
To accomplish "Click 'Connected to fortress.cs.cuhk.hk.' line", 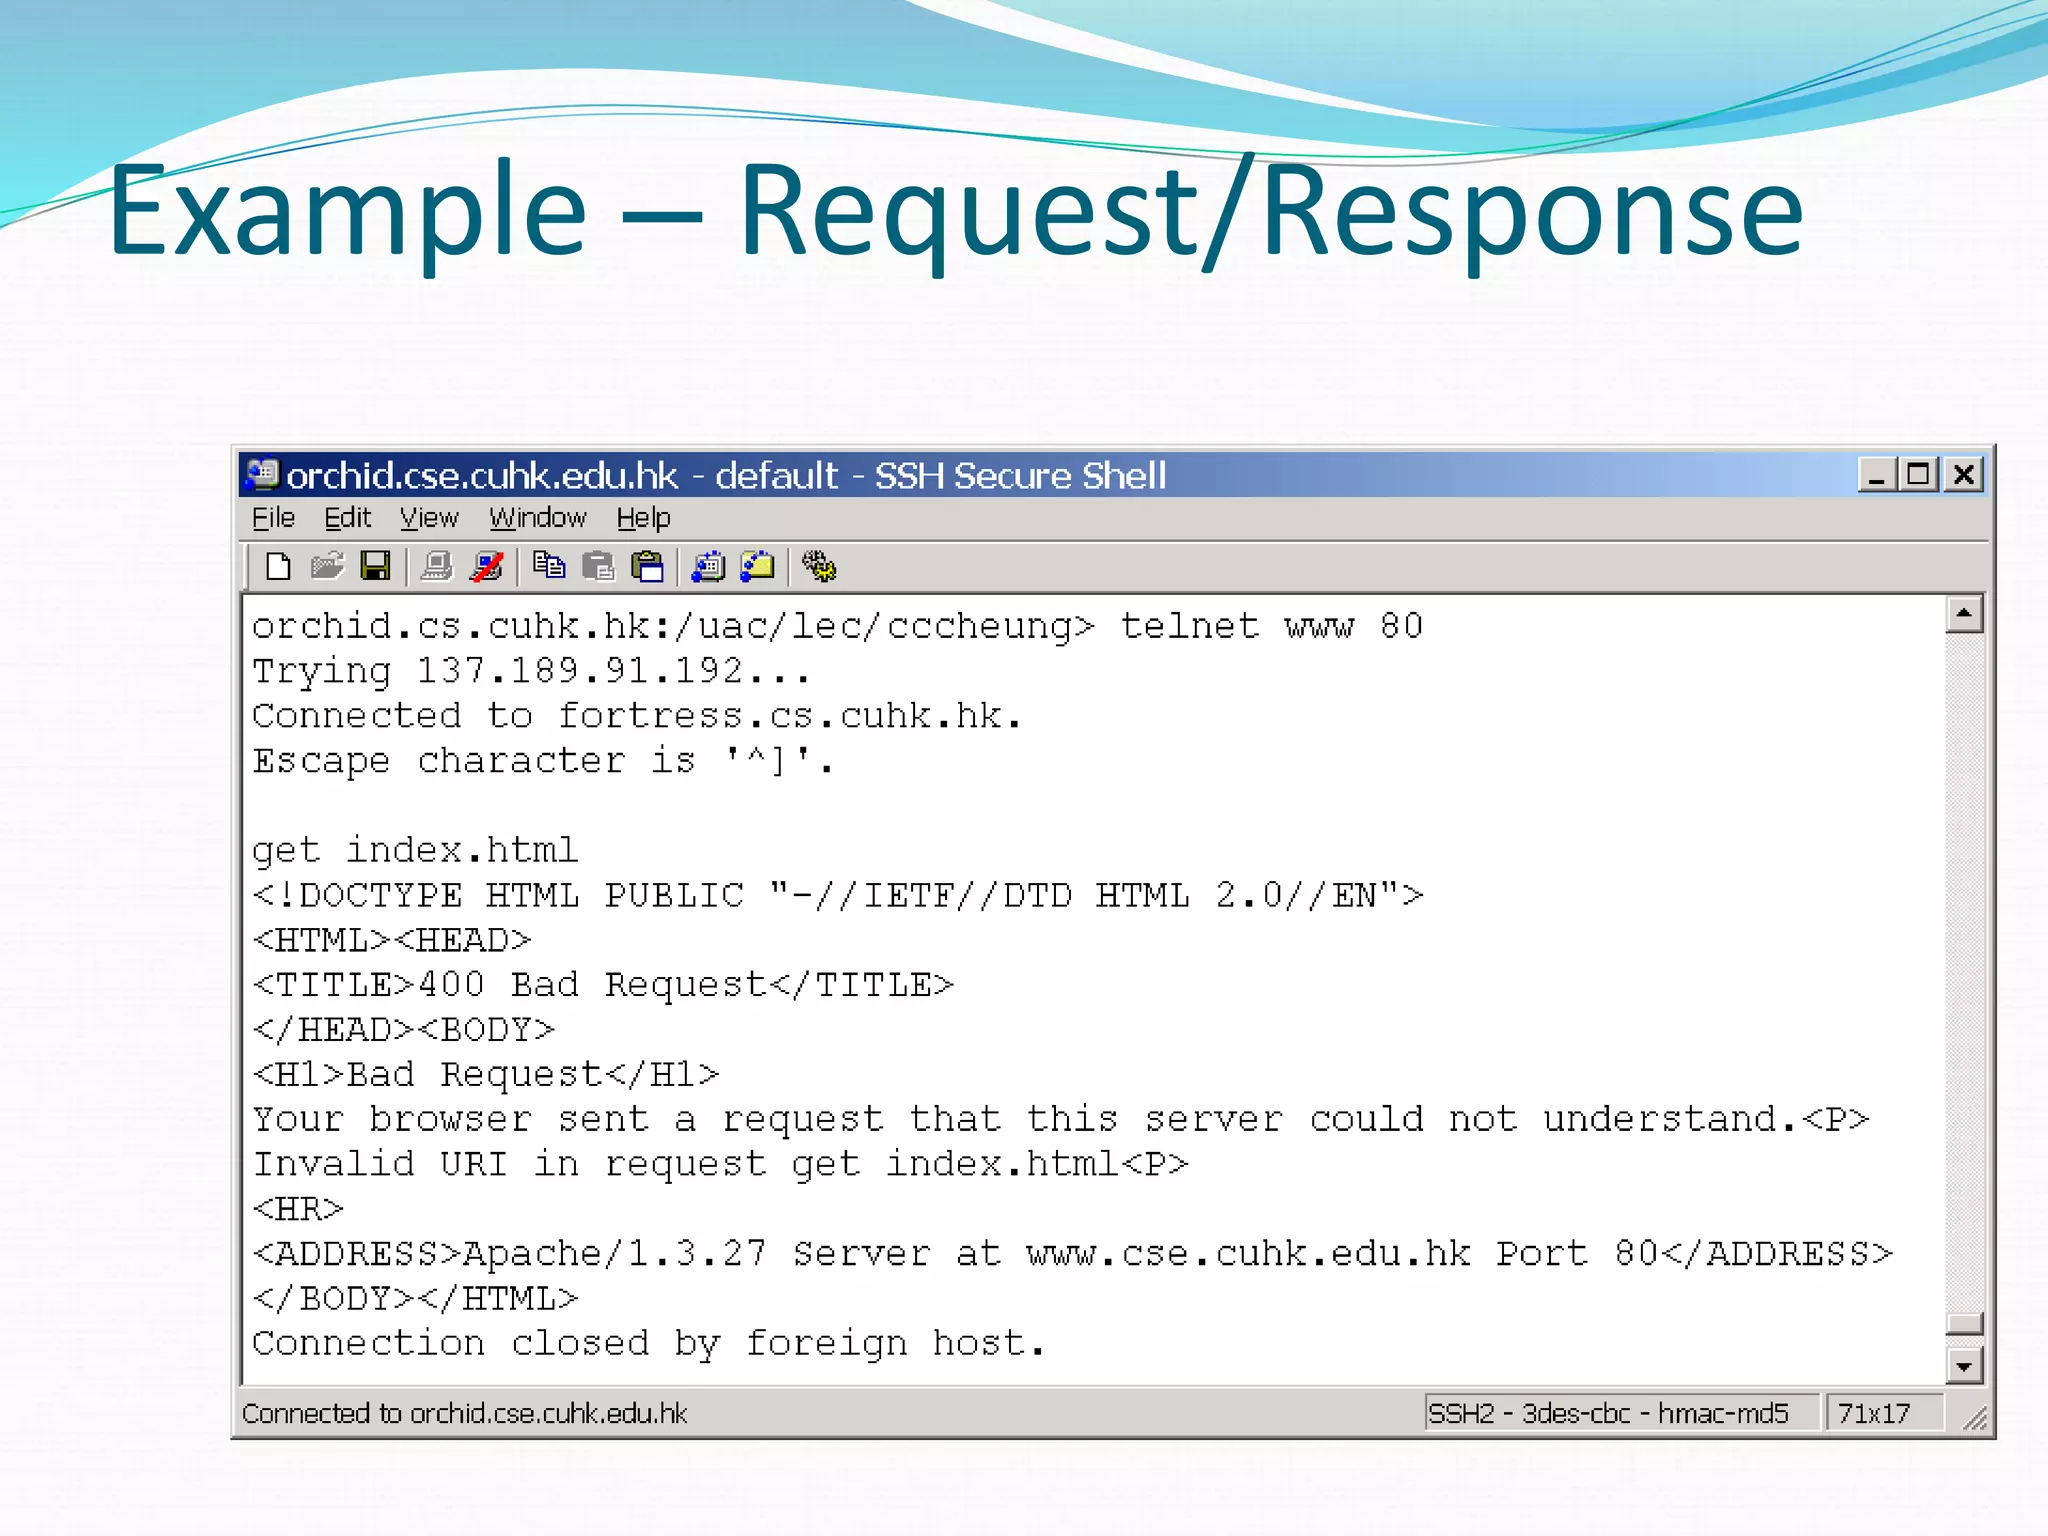I will coord(636,716).
